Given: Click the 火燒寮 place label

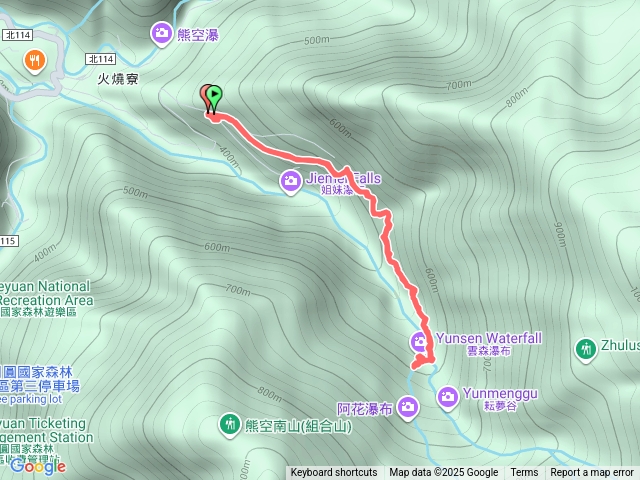Looking at the screenshot, I should point(118,78).
